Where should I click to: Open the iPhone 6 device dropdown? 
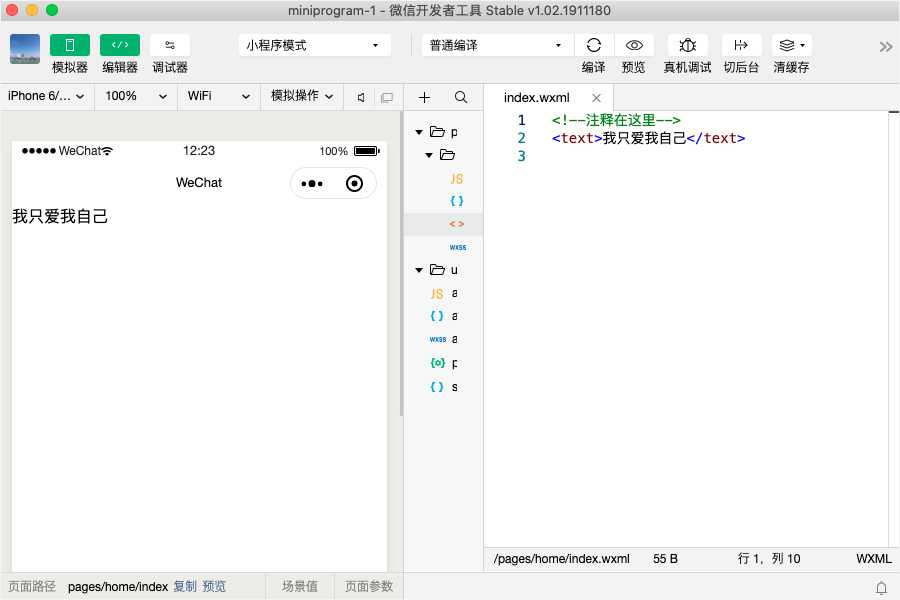(x=46, y=96)
